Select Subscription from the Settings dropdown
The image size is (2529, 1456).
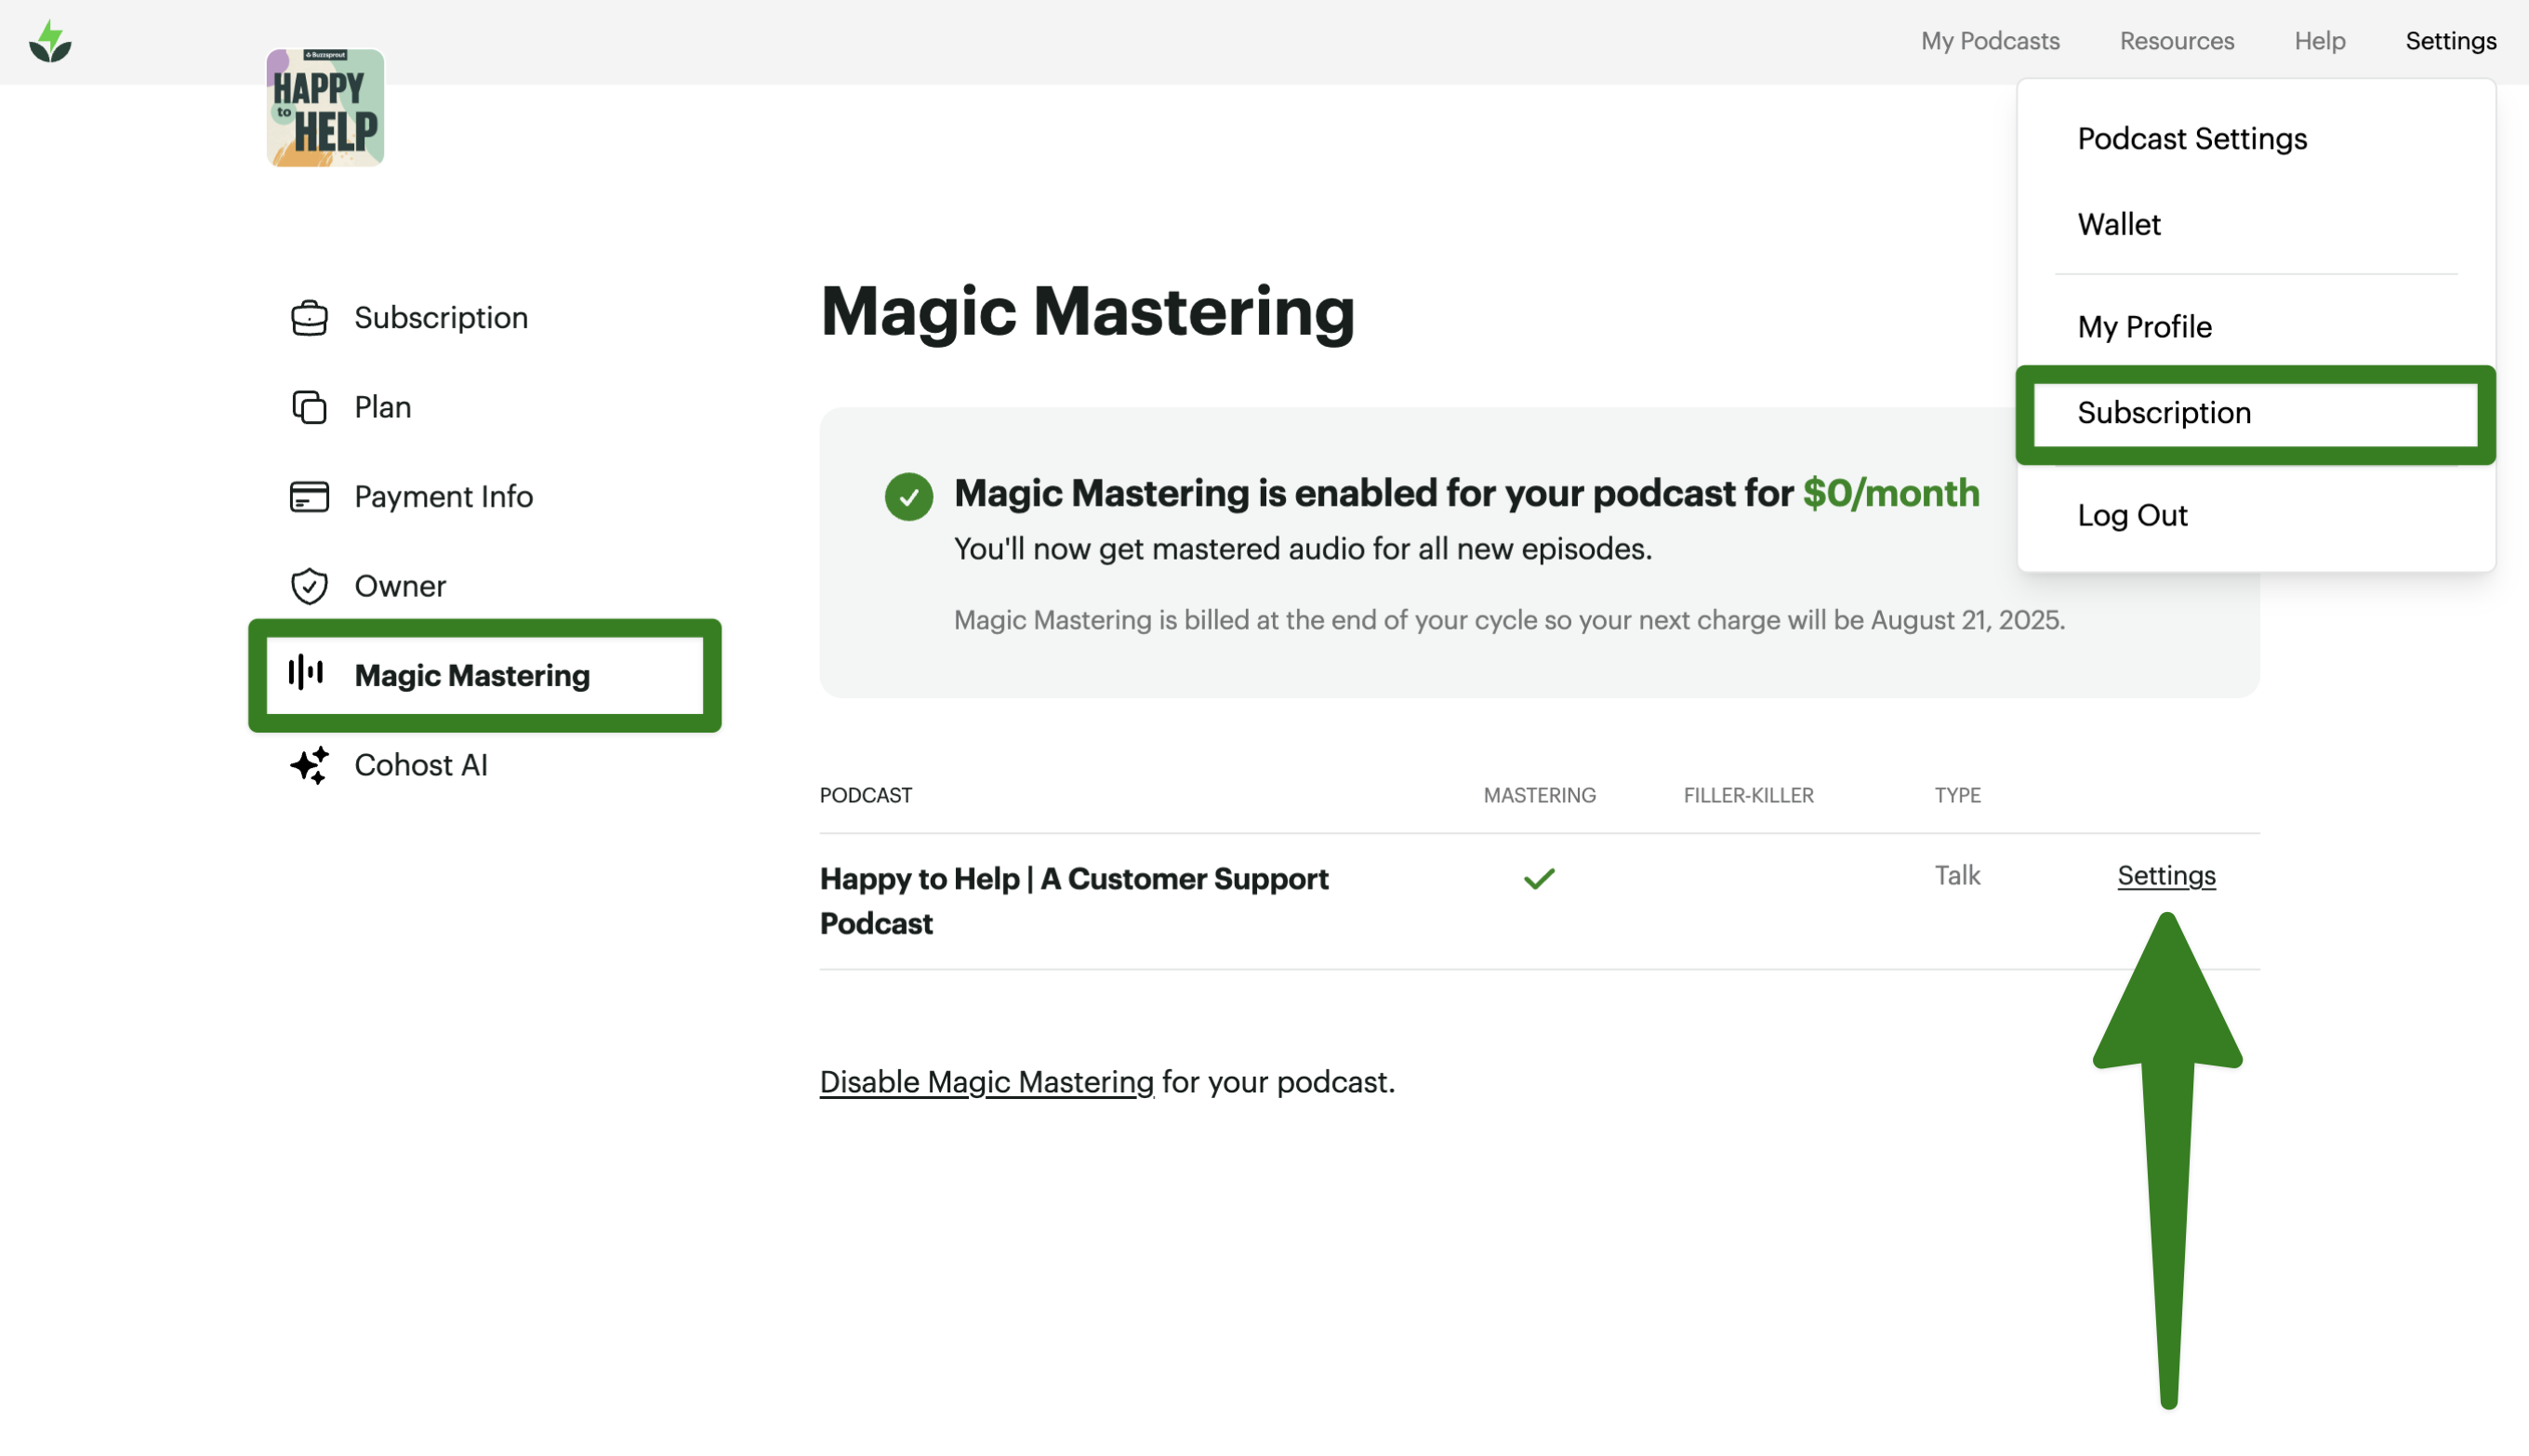[2164, 413]
